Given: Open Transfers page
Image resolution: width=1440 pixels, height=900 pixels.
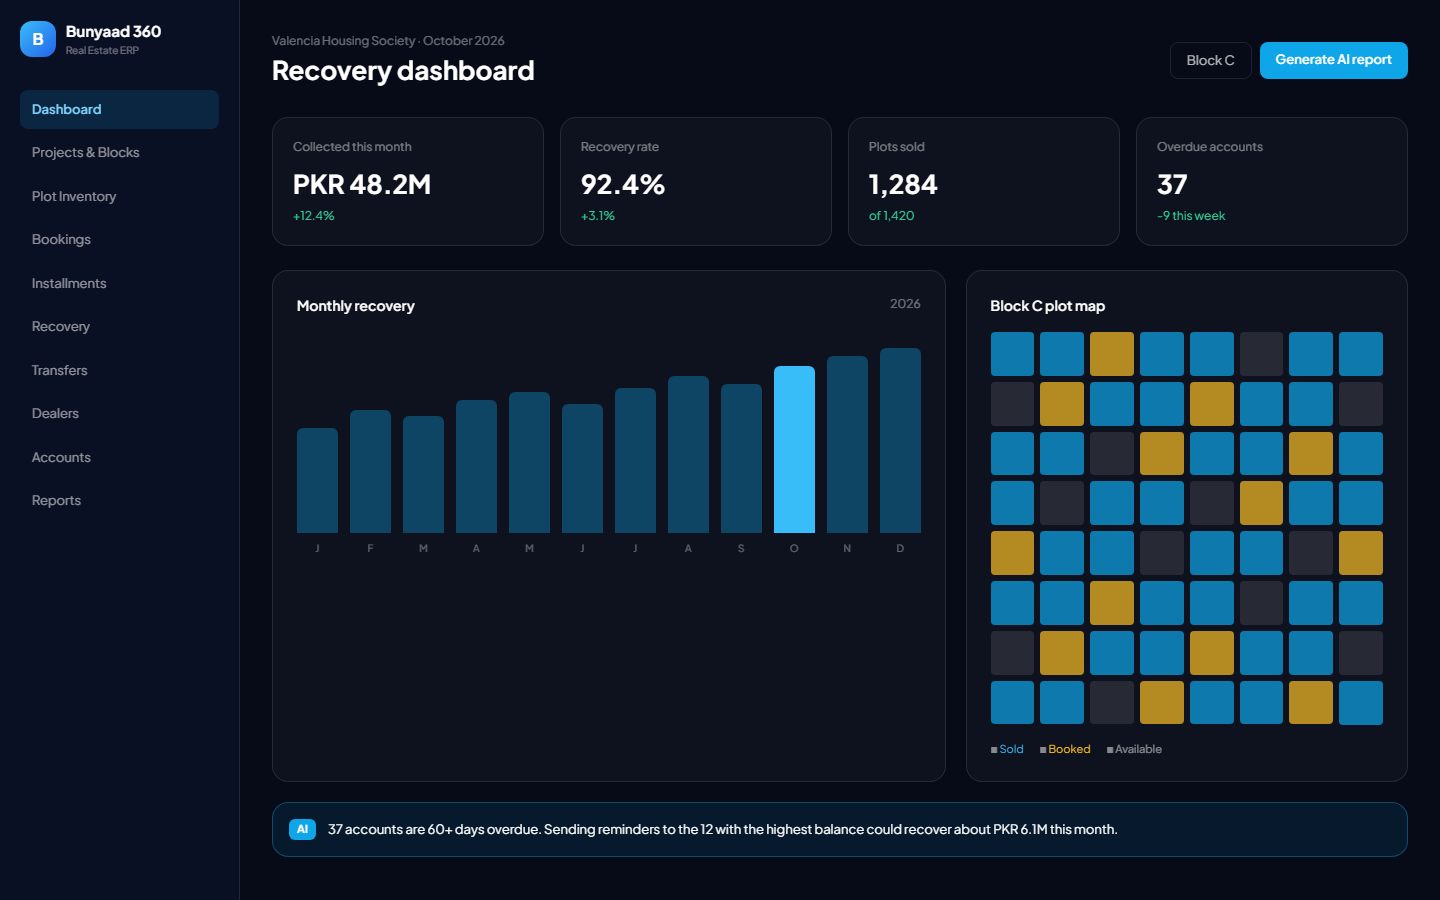Looking at the screenshot, I should click(119, 370).
